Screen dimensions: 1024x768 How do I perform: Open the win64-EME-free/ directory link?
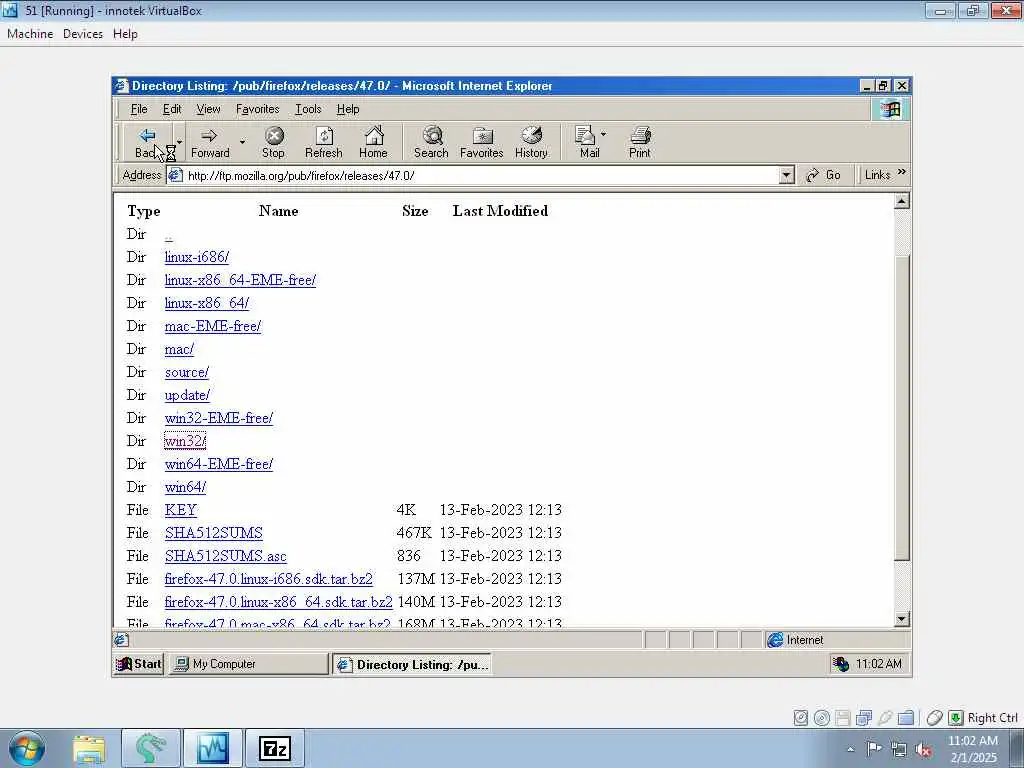[x=219, y=464]
